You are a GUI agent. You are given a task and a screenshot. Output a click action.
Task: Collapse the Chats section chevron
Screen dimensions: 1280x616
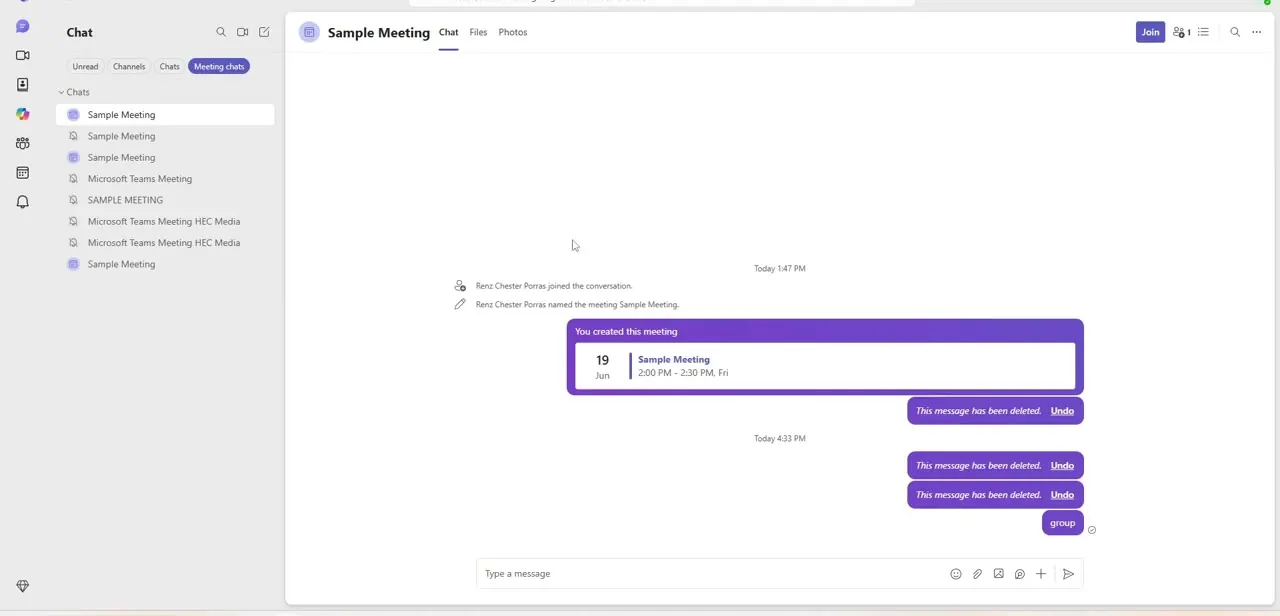coord(61,92)
